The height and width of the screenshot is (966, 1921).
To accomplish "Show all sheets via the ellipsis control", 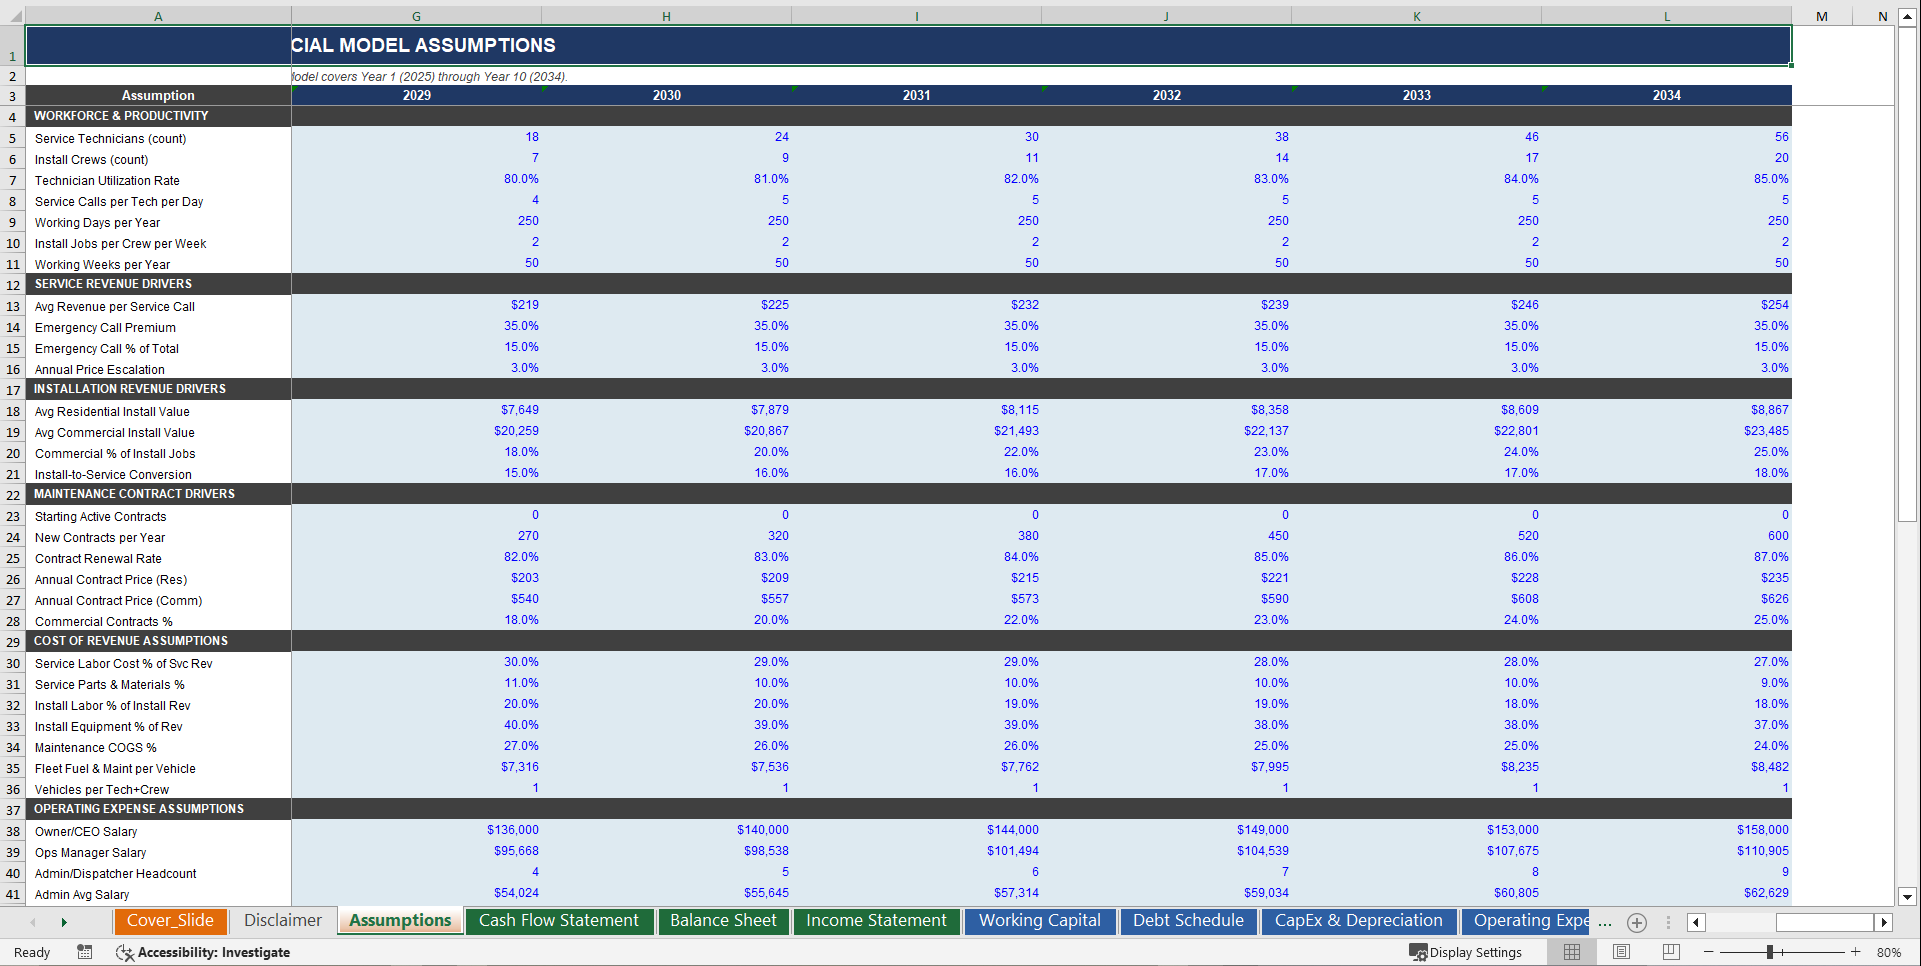I will [1605, 924].
